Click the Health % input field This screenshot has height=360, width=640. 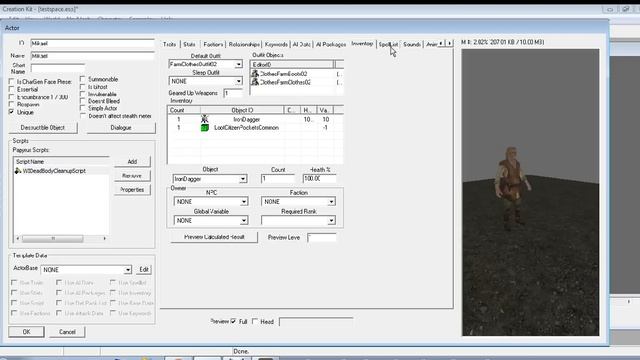(320, 179)
